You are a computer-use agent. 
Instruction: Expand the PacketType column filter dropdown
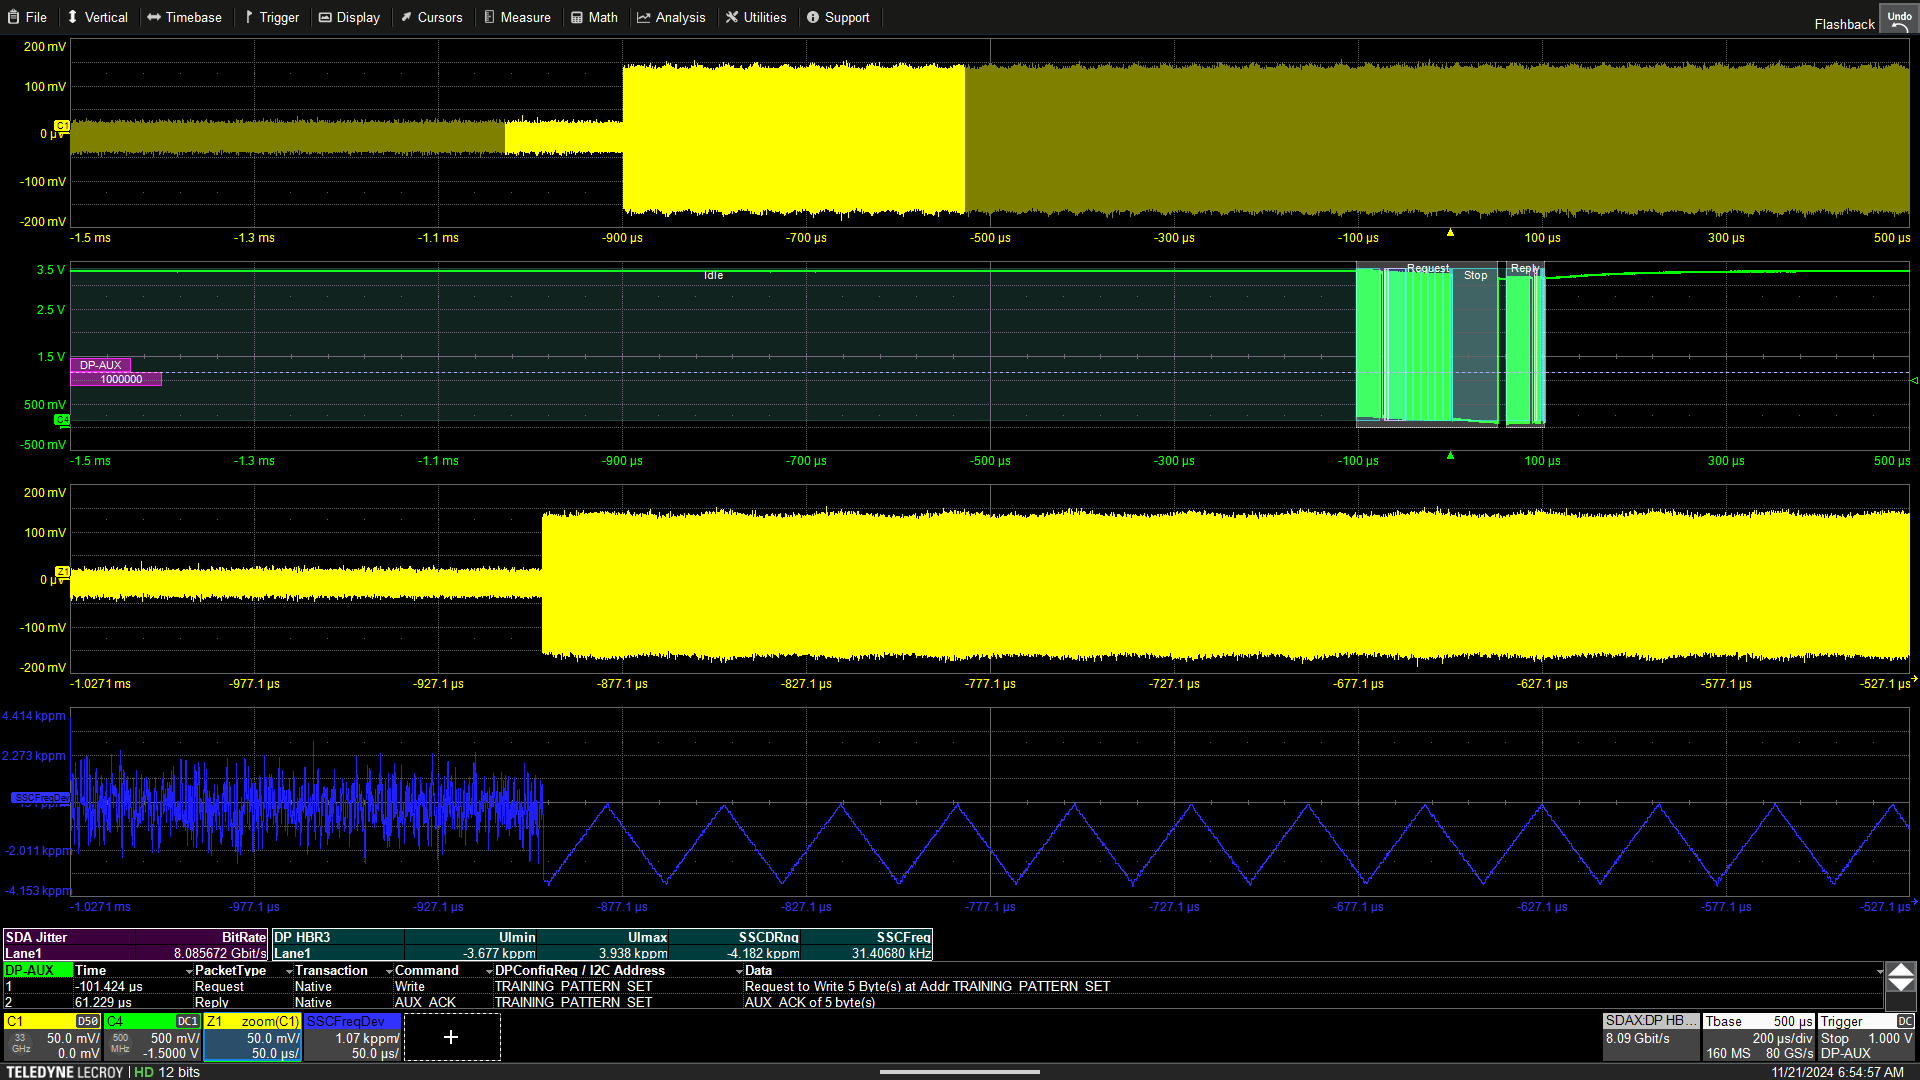pyautogui.click(x=289, y=971)
